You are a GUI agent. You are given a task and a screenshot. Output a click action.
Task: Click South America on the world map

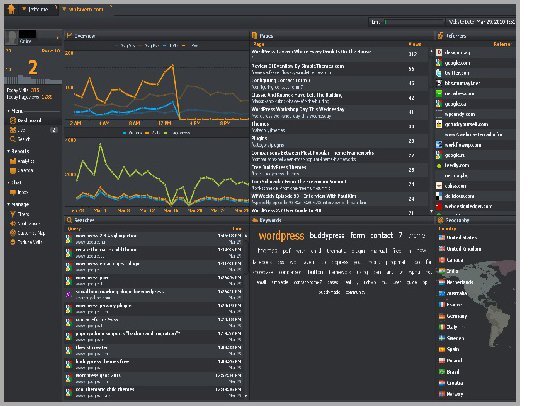tap(499, 324)
